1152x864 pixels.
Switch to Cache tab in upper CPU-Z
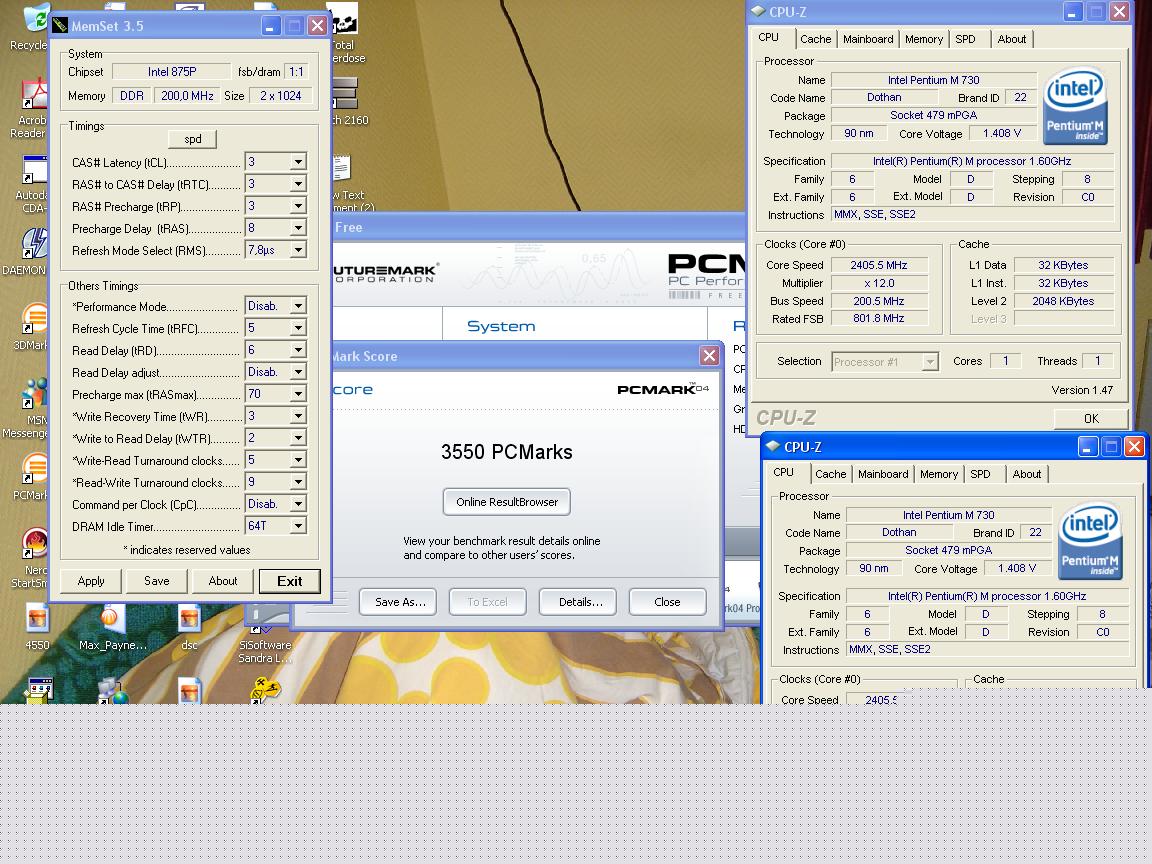(x=816, y=39)
